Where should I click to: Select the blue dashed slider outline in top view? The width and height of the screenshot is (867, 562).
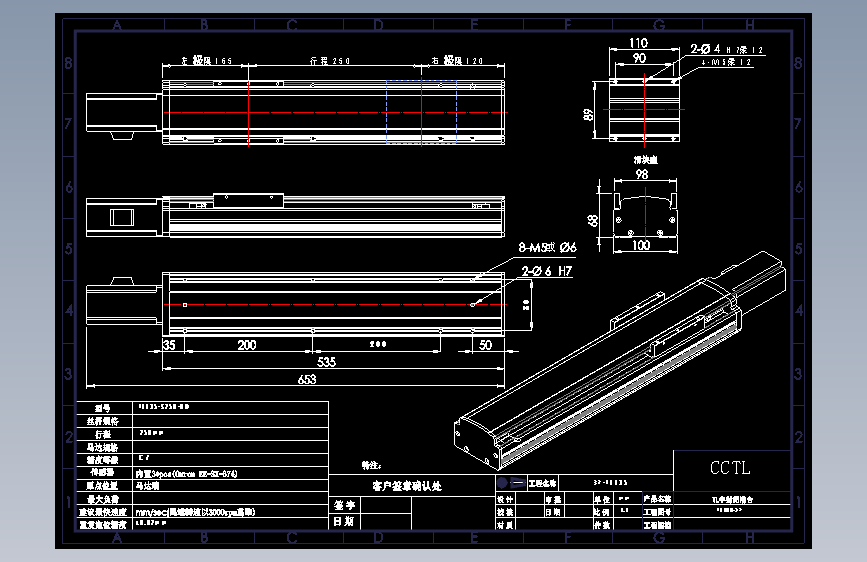[x=421, y=112]
